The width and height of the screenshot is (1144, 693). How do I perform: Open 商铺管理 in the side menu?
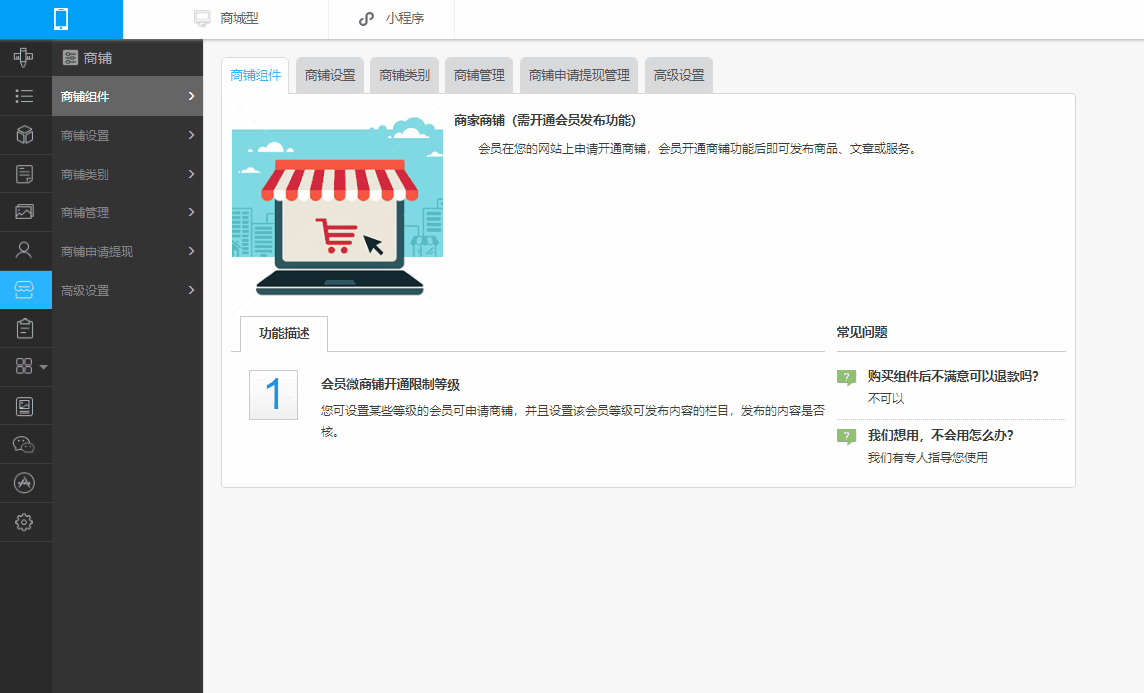click(x=128, y=212)
